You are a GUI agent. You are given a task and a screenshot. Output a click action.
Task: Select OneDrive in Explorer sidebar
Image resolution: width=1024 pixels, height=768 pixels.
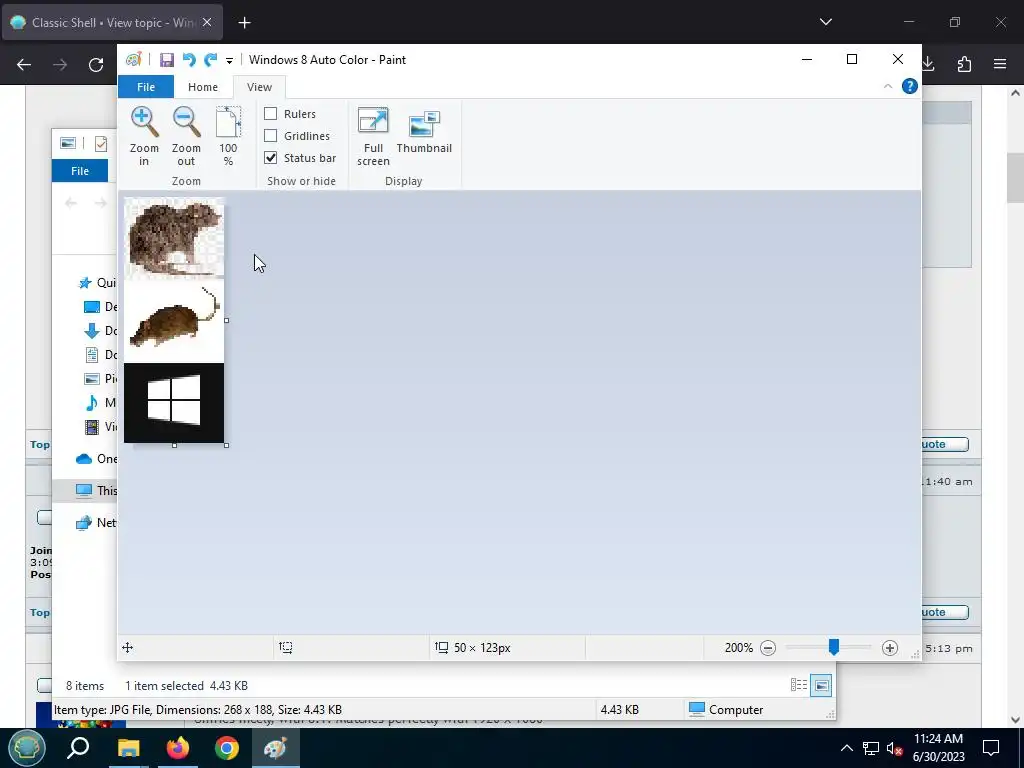pyautogui.click(x=96, y=458)
